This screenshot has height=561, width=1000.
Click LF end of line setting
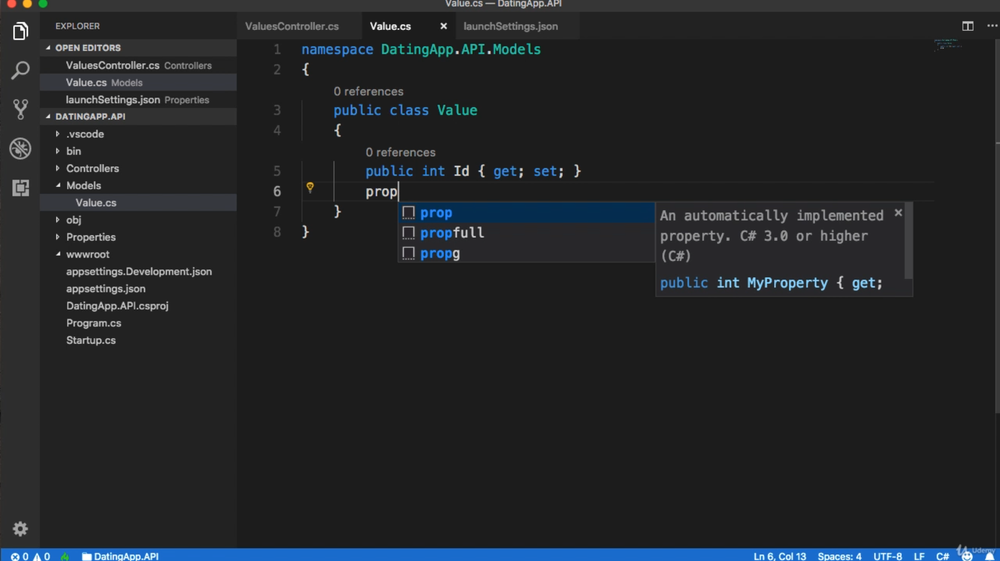click(919, 557)
